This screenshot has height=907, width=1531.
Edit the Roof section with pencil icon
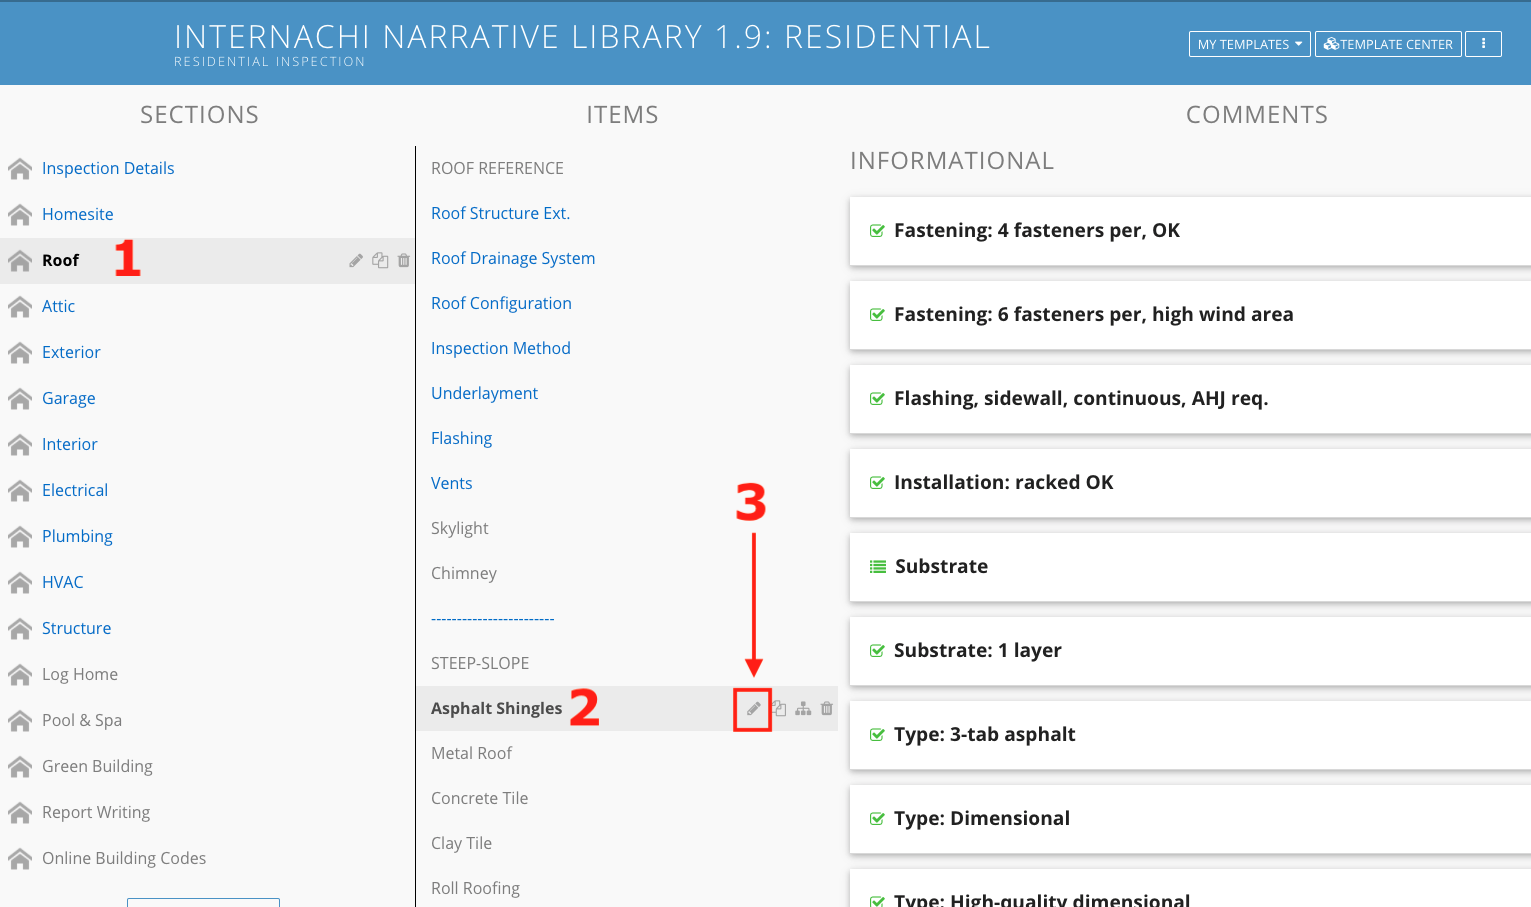(x=356, y=261)
